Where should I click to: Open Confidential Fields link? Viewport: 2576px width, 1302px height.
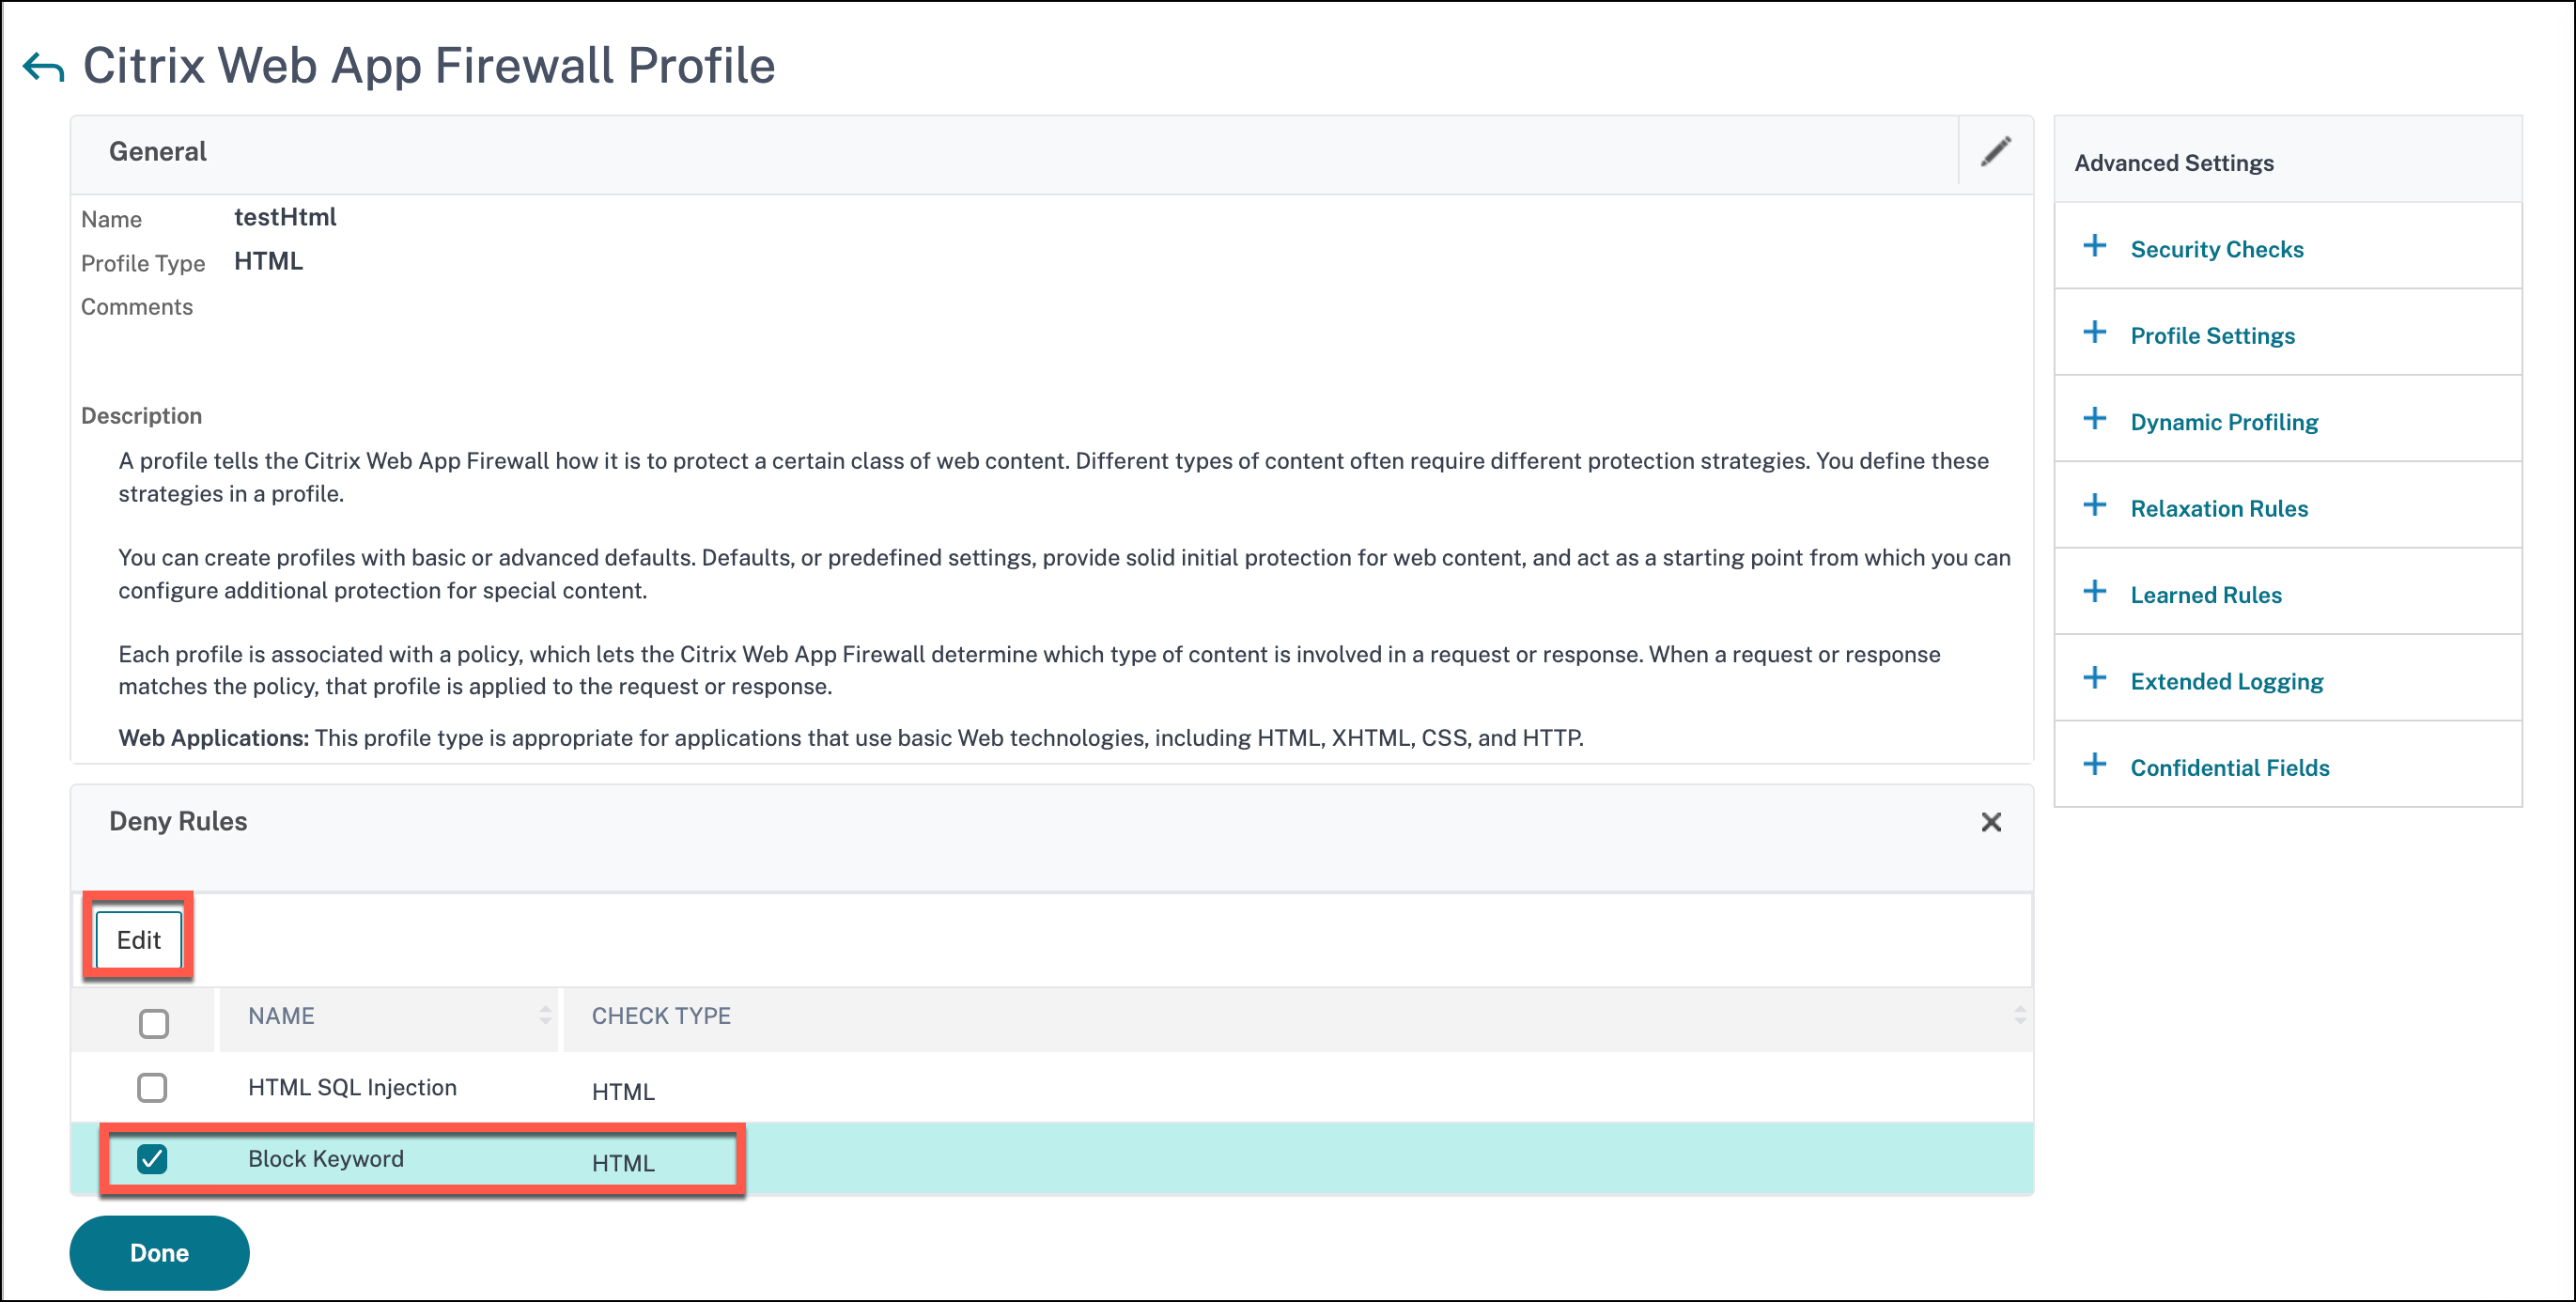click(x=2230, y=768)
